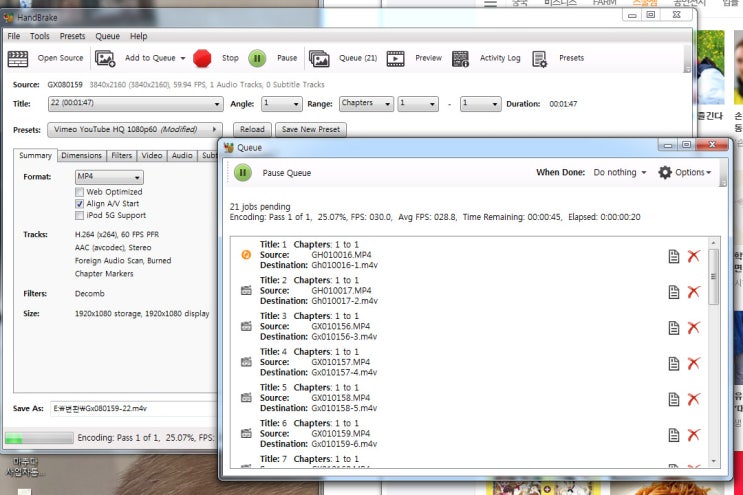The image size is (743, 495).
Task: Remove the Title 1 job with its red X
Action: pos(694,256)
